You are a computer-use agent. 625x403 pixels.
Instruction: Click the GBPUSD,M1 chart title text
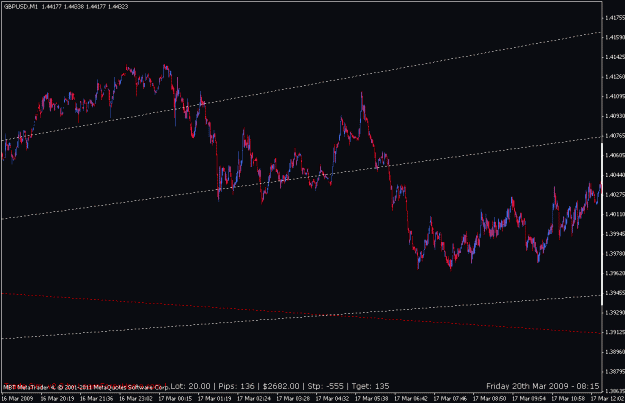point(21,6)
